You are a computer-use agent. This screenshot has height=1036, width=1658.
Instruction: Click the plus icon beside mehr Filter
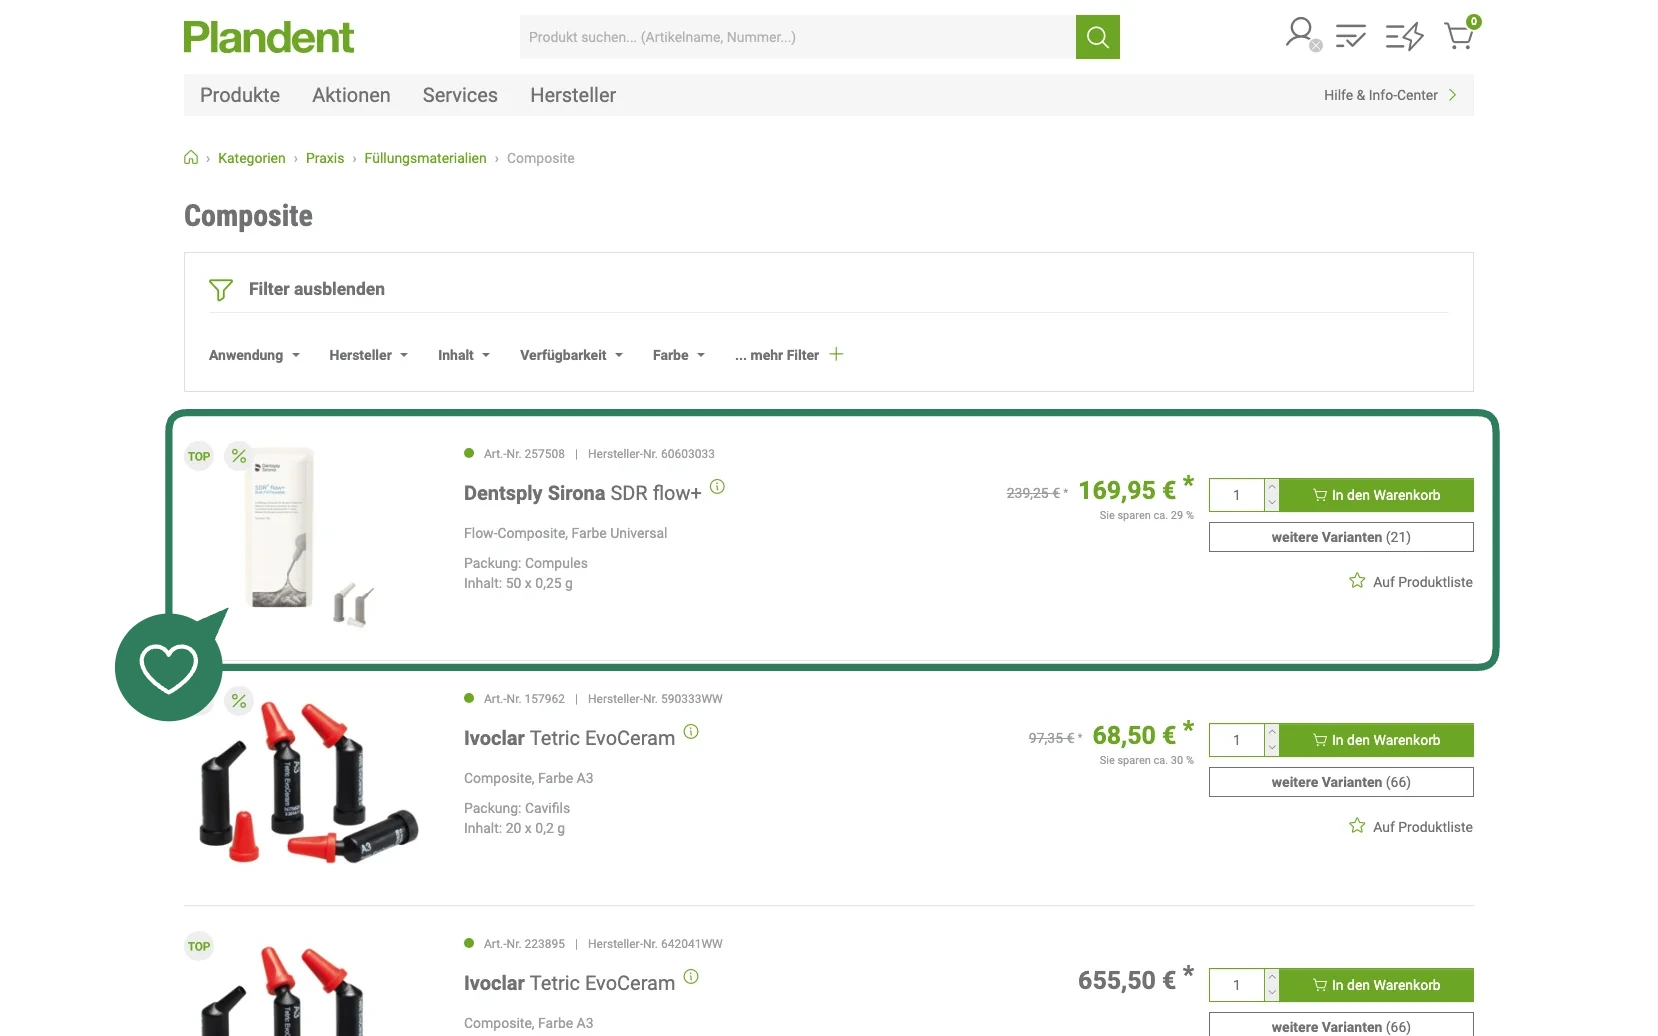[836, 354]
